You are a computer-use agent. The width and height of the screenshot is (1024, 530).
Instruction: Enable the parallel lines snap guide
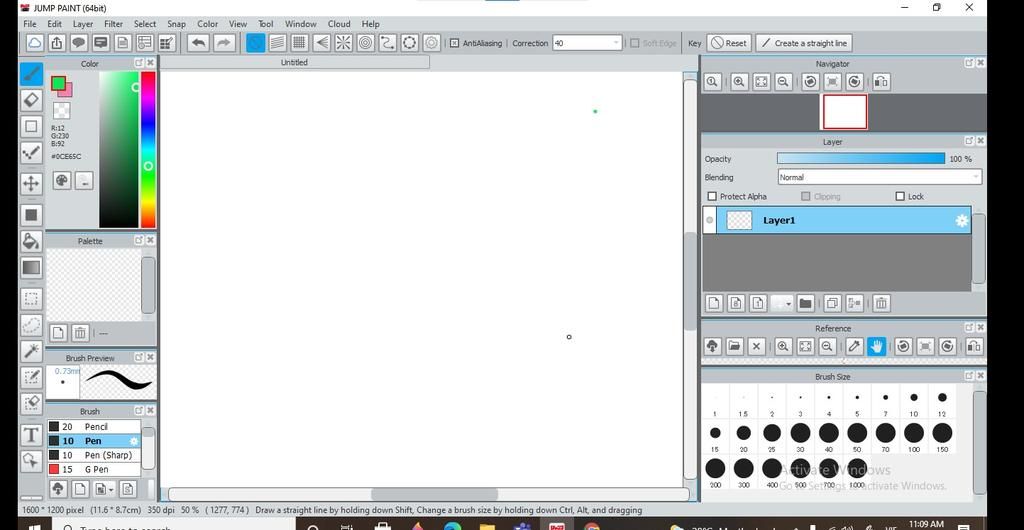pyautogui.click(x=278, y=43)
